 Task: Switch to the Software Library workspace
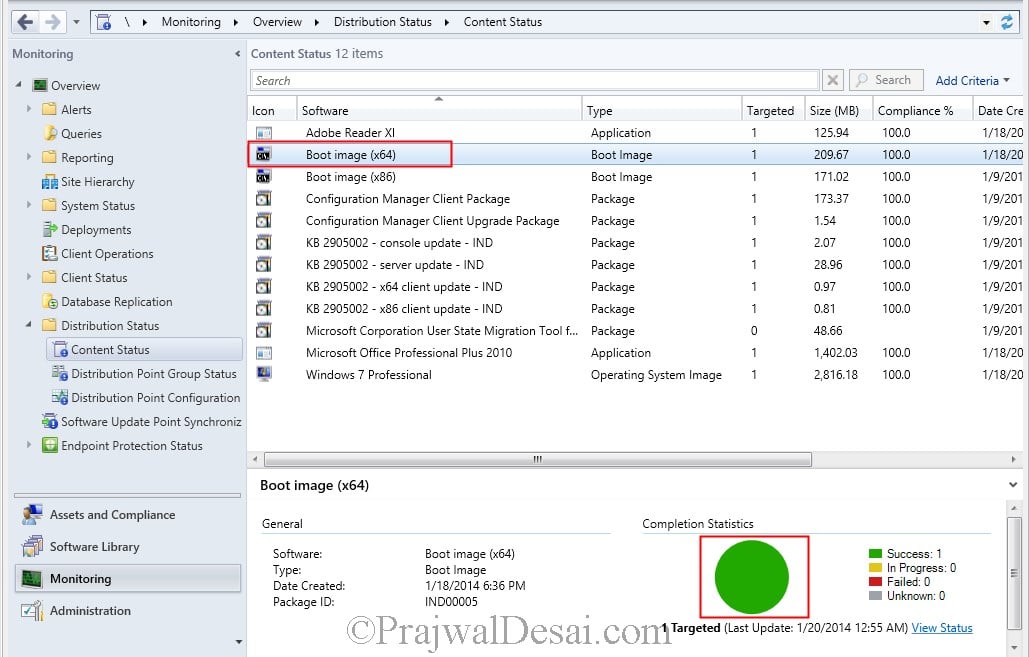point(128,547)
